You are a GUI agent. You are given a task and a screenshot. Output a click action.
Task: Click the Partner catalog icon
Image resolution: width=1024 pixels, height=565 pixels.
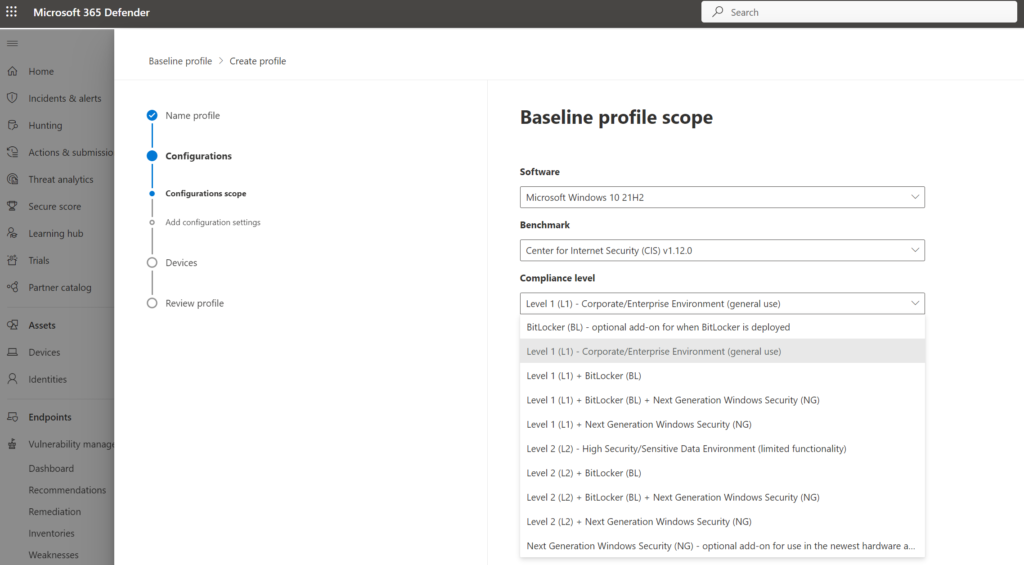point(12,287)
